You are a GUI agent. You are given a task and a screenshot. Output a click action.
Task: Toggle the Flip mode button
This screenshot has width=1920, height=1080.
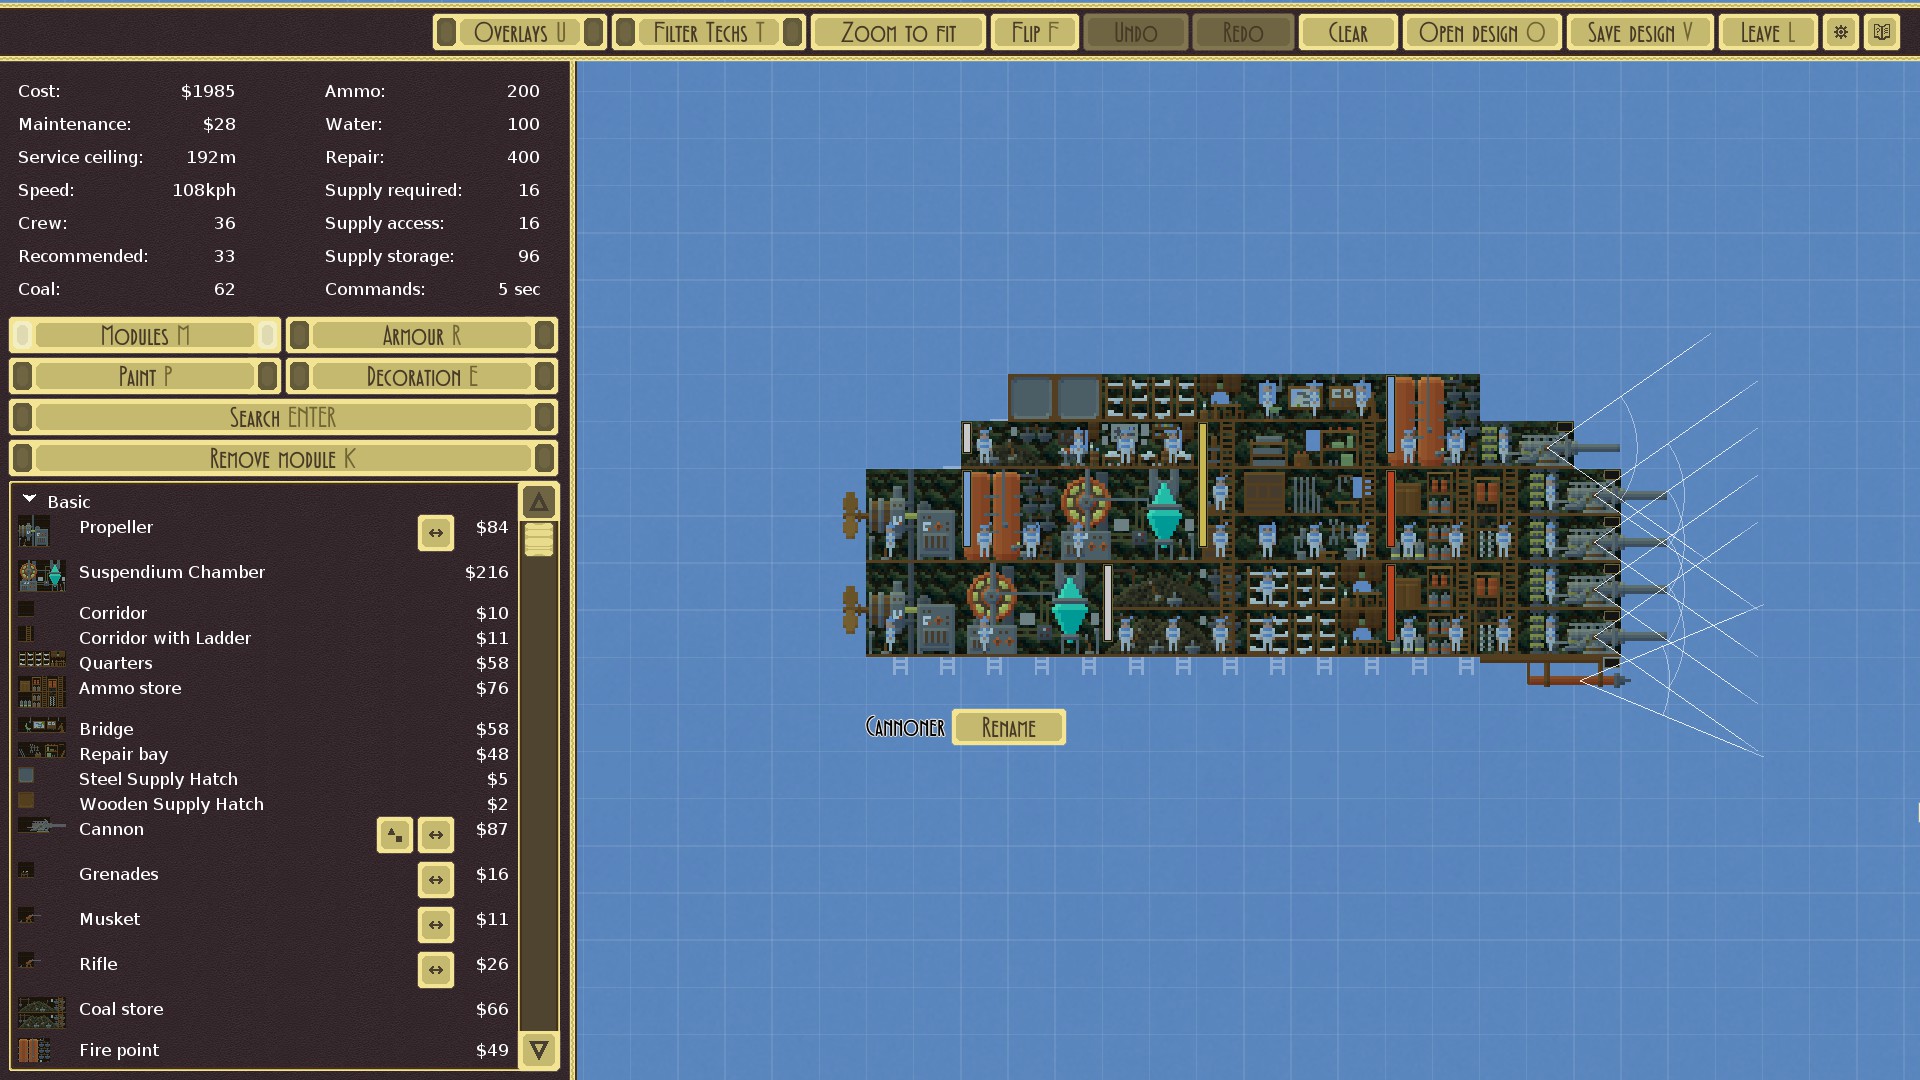click(x=1034, y=32)
